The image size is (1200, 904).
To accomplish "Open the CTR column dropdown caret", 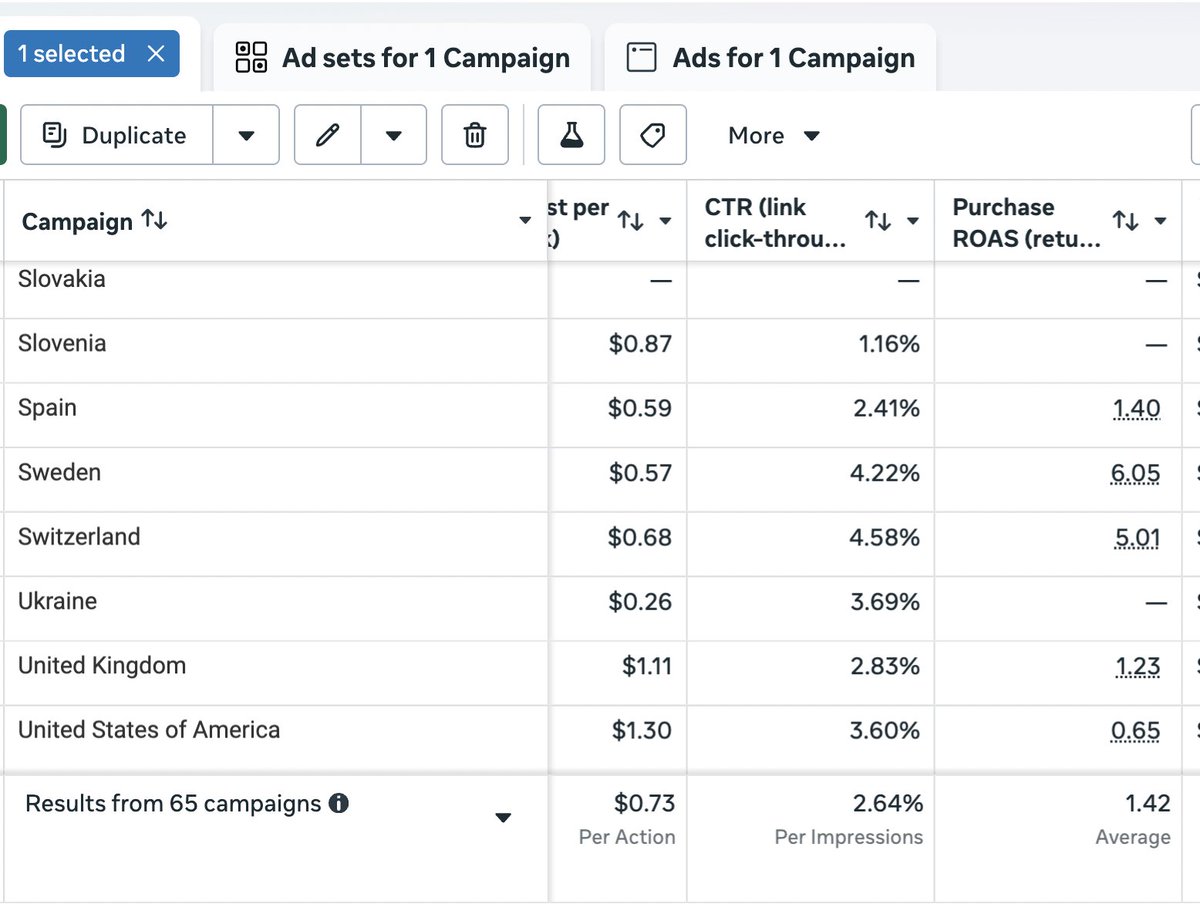I will (913, 221).
